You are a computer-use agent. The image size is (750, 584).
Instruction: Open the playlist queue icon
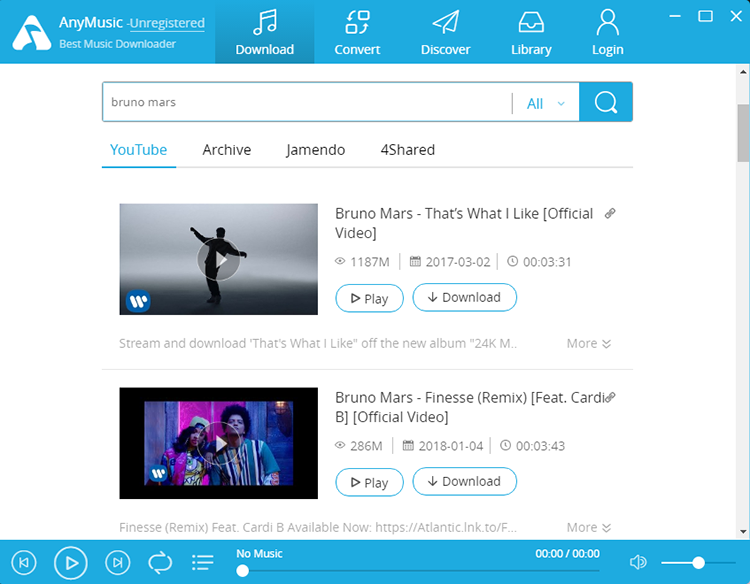point(202,562)
